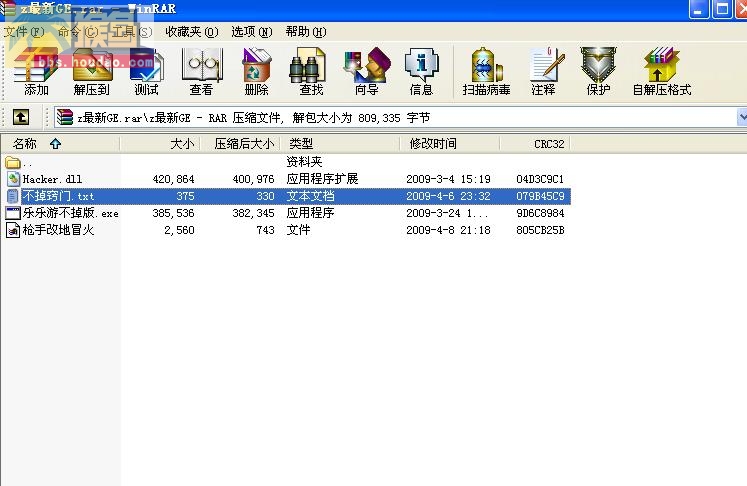Click size value 420,864

173,180
